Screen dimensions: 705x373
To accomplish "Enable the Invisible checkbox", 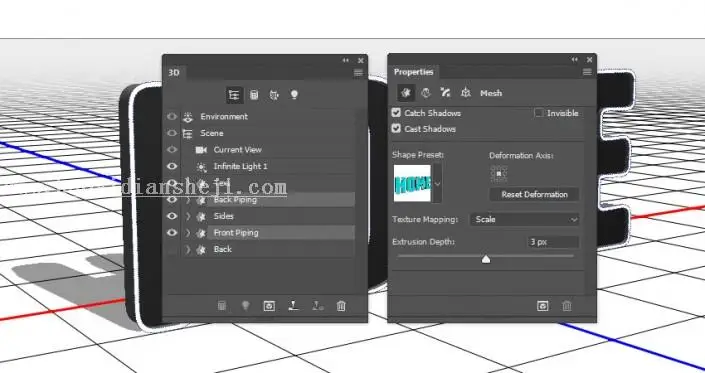I will [x=538, y=113].
